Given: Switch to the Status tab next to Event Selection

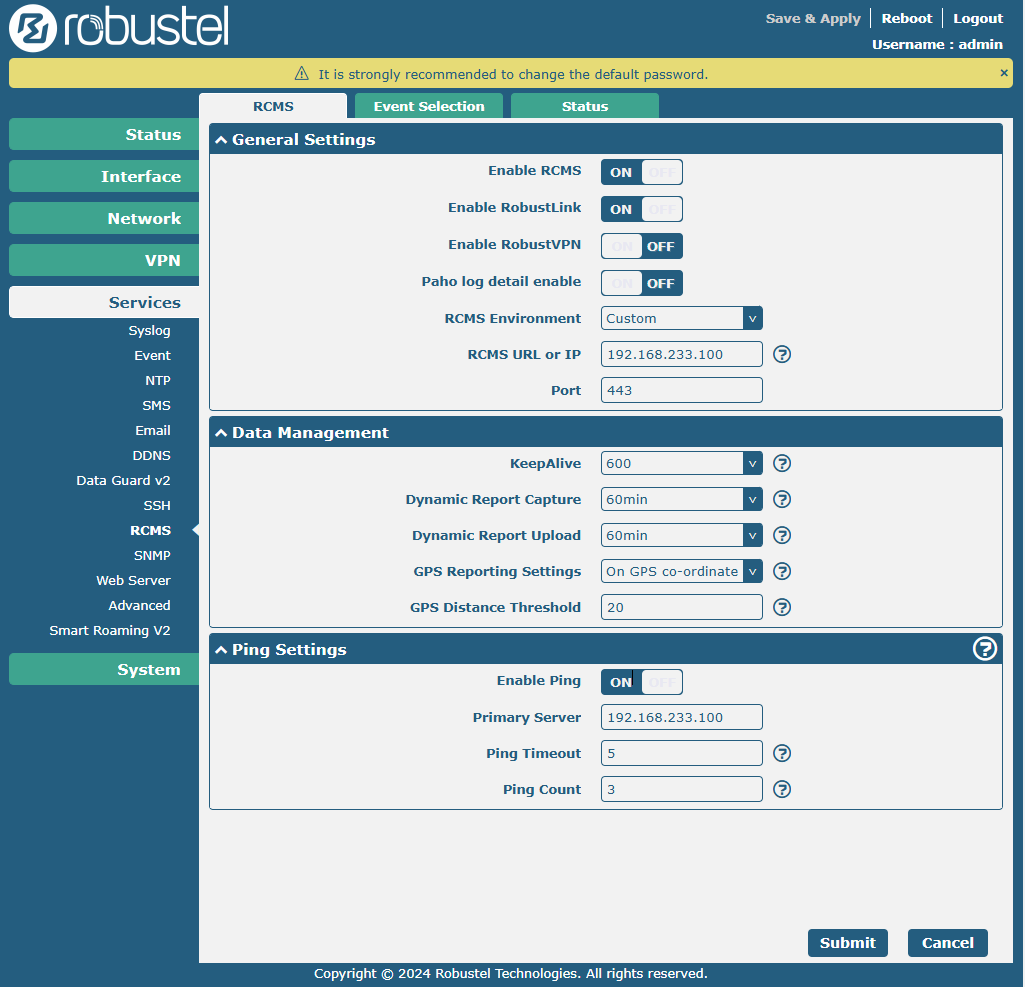Looking at the screenshot, I should [584, 106].
